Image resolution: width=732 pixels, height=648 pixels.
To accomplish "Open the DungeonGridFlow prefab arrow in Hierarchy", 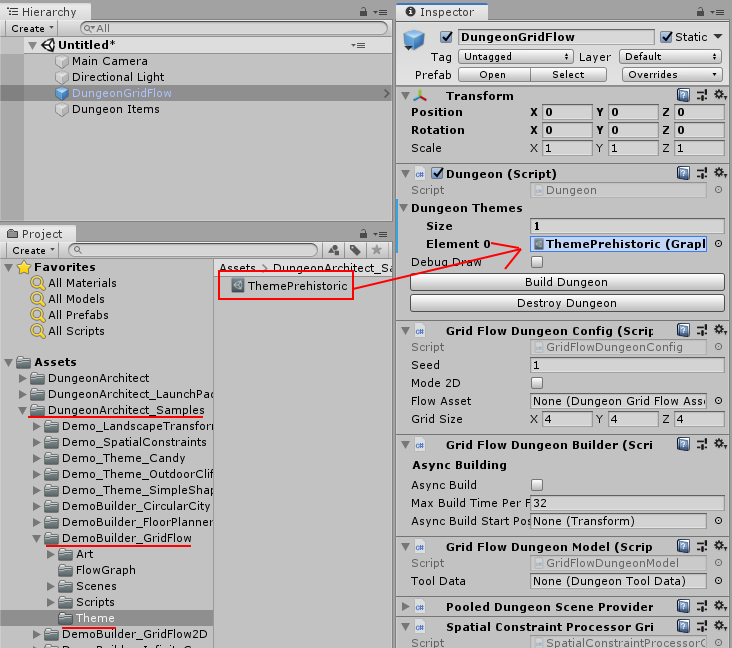I will (386, 93).
